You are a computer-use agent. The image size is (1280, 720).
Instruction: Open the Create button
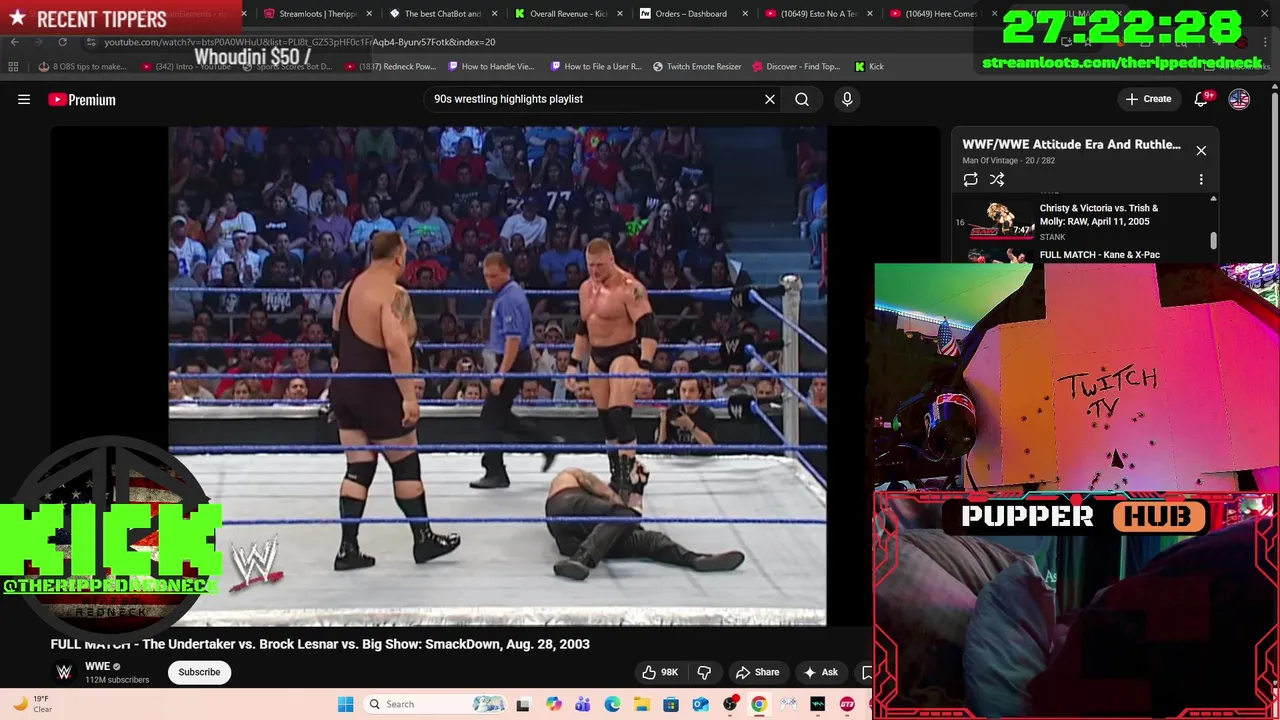pos(1148,99)
